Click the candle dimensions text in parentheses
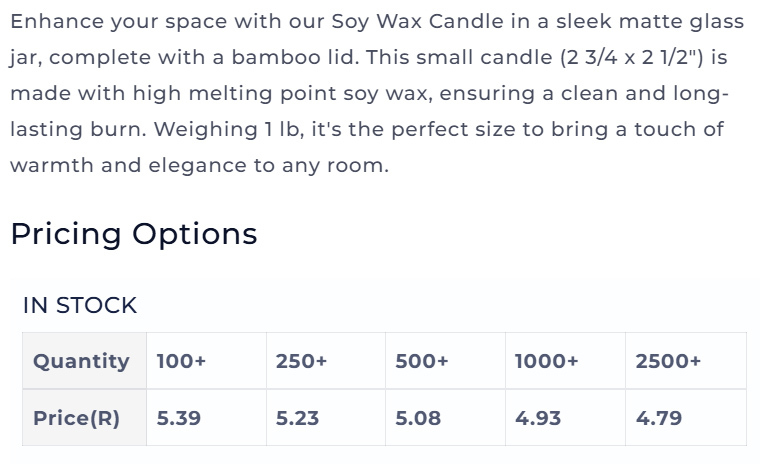The height and width of the screenshot is (464, 764). [x=632, y=58]
